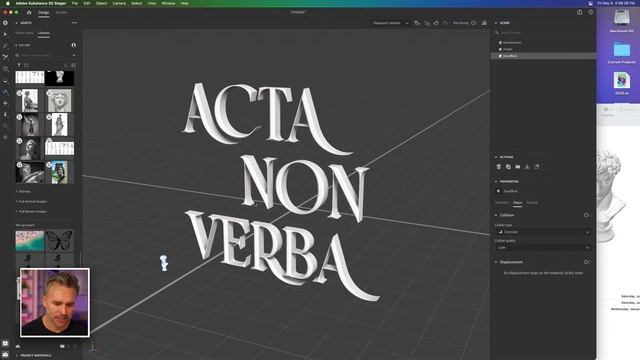
Task: Switch to the Starter assets tab
Action: tap(24, 33)
